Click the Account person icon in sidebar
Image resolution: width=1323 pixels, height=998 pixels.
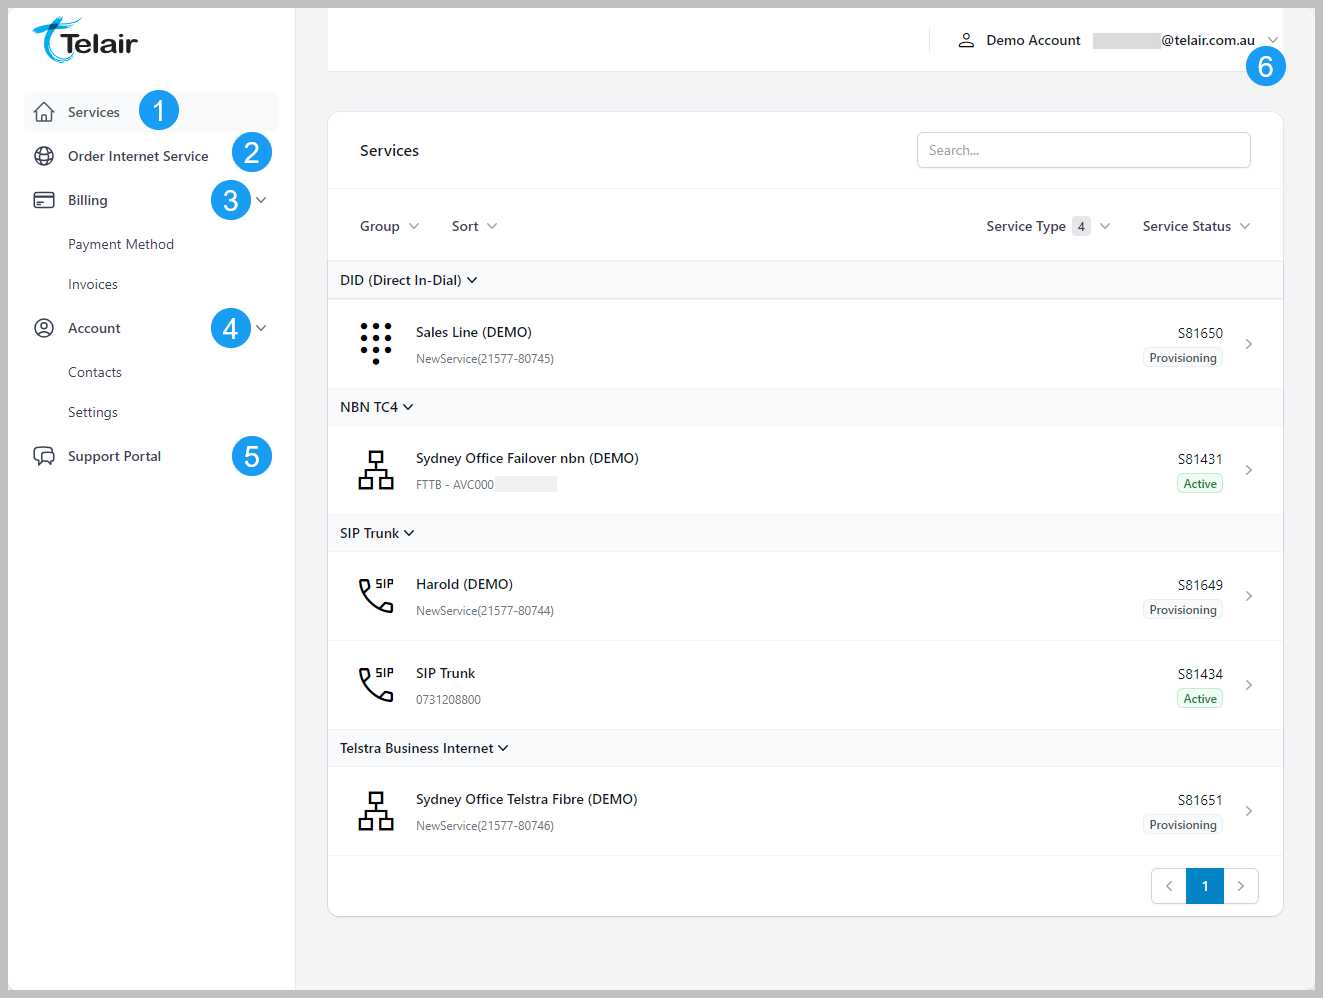(44, 328)
